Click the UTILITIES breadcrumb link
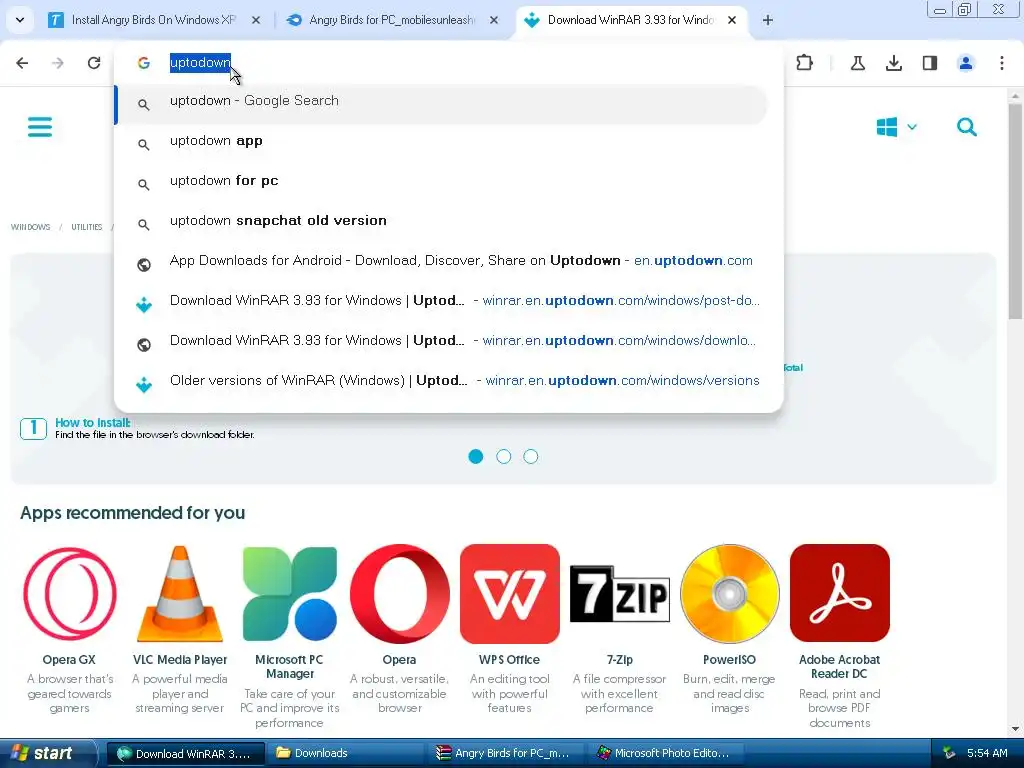This screenshot has height=768, width=1024. click(x=87, y=227)
